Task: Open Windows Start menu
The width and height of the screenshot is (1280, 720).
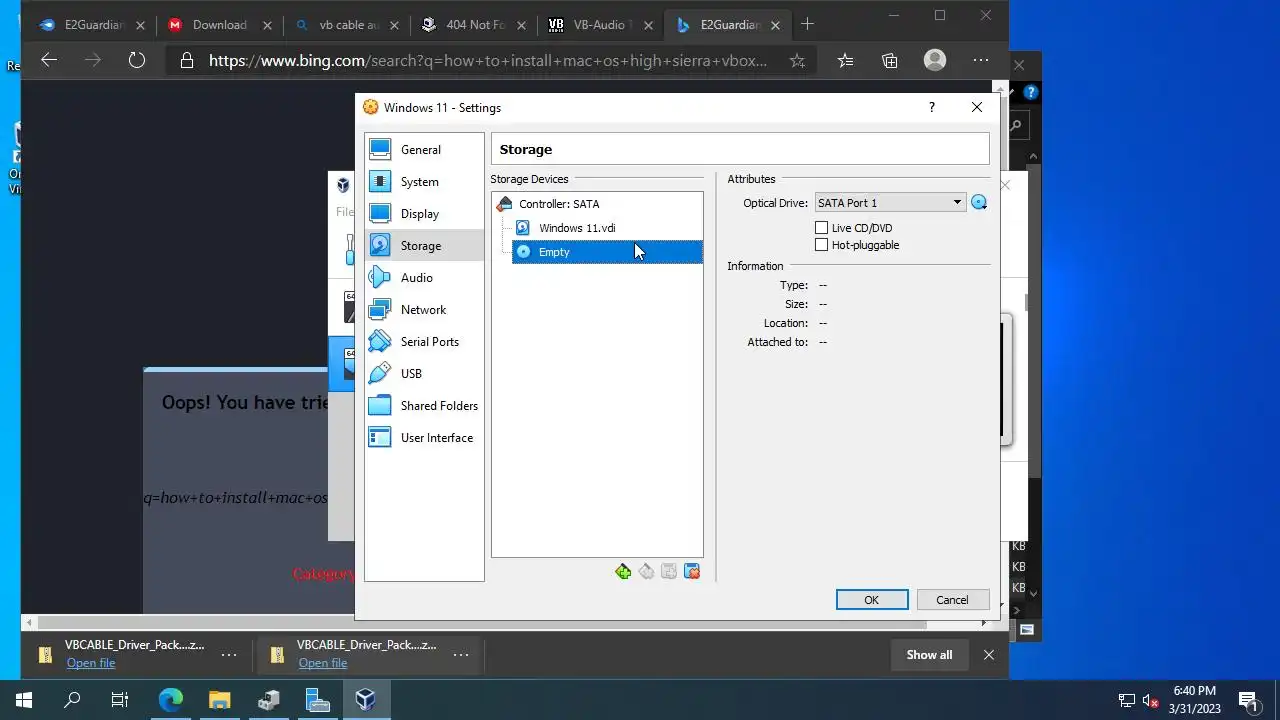Action: click(24, 700)
